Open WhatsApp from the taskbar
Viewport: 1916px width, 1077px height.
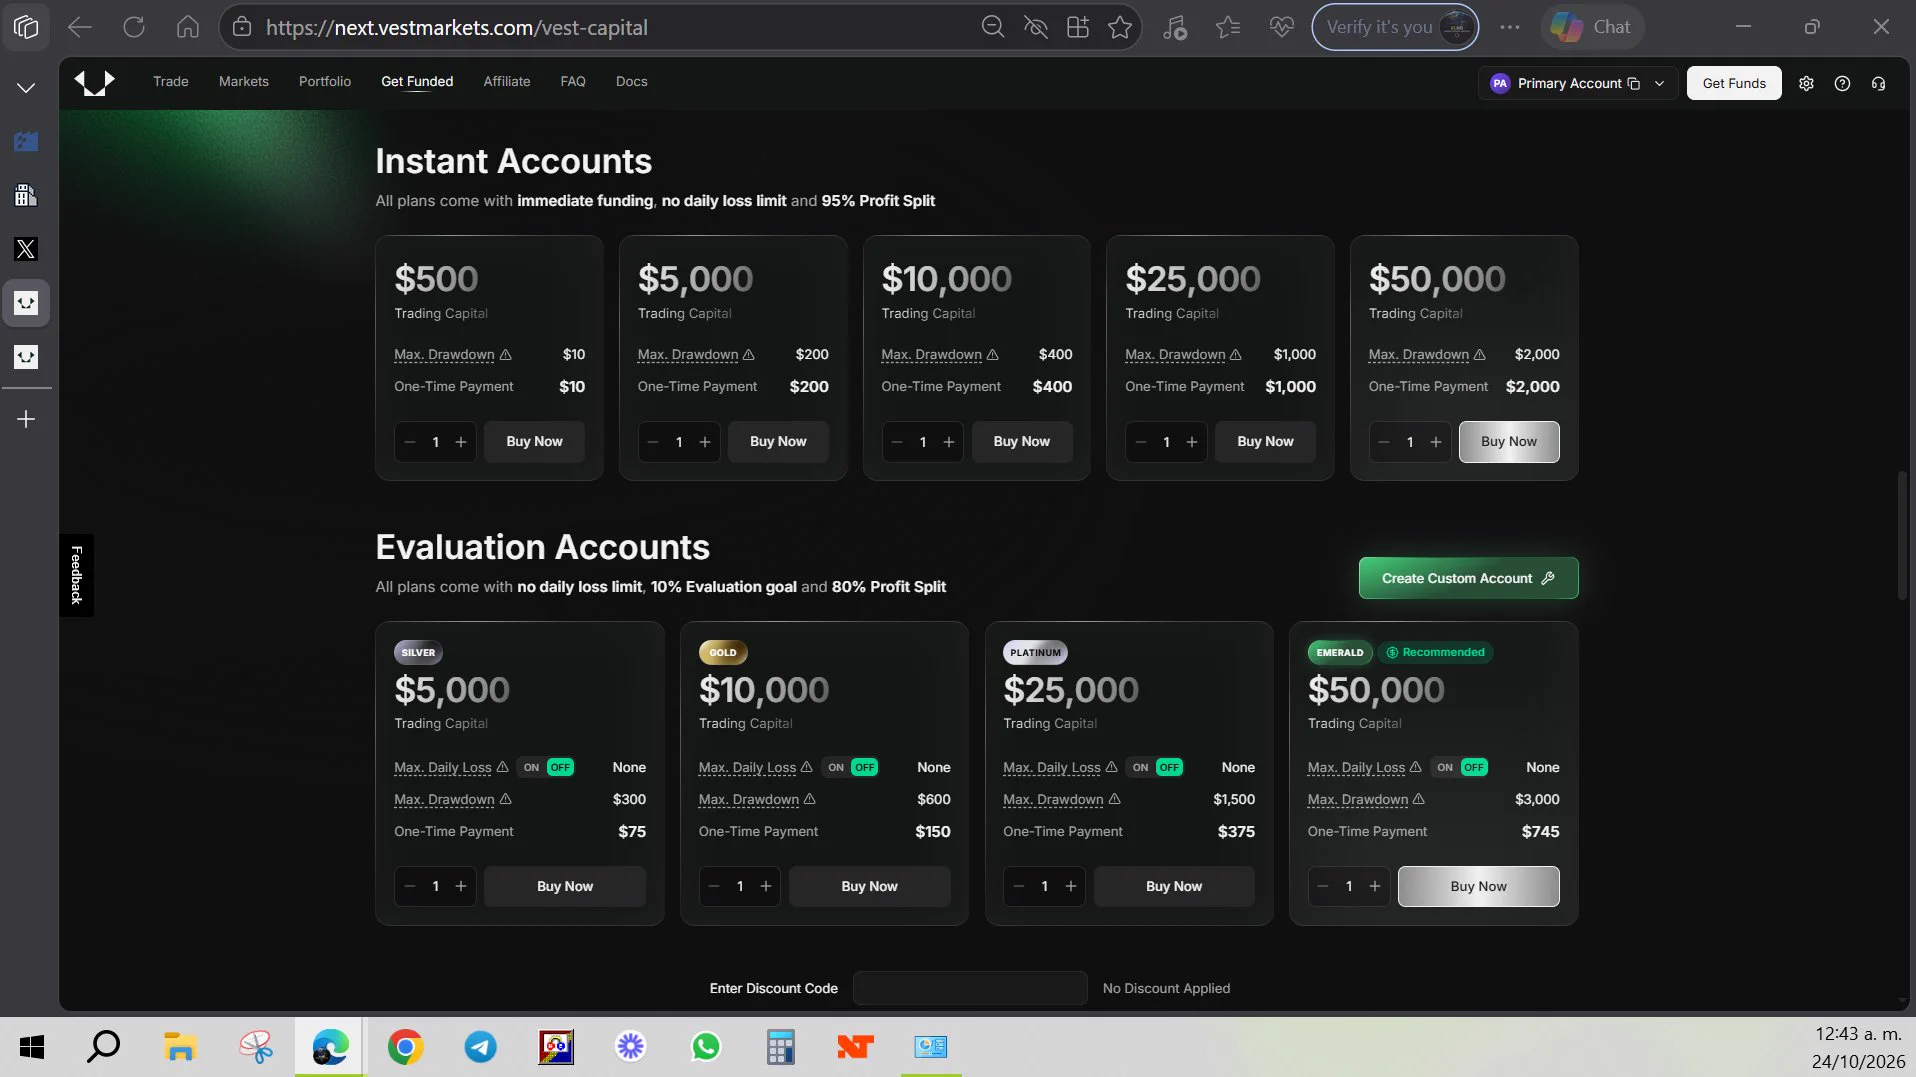click(x=706, y=1047)
